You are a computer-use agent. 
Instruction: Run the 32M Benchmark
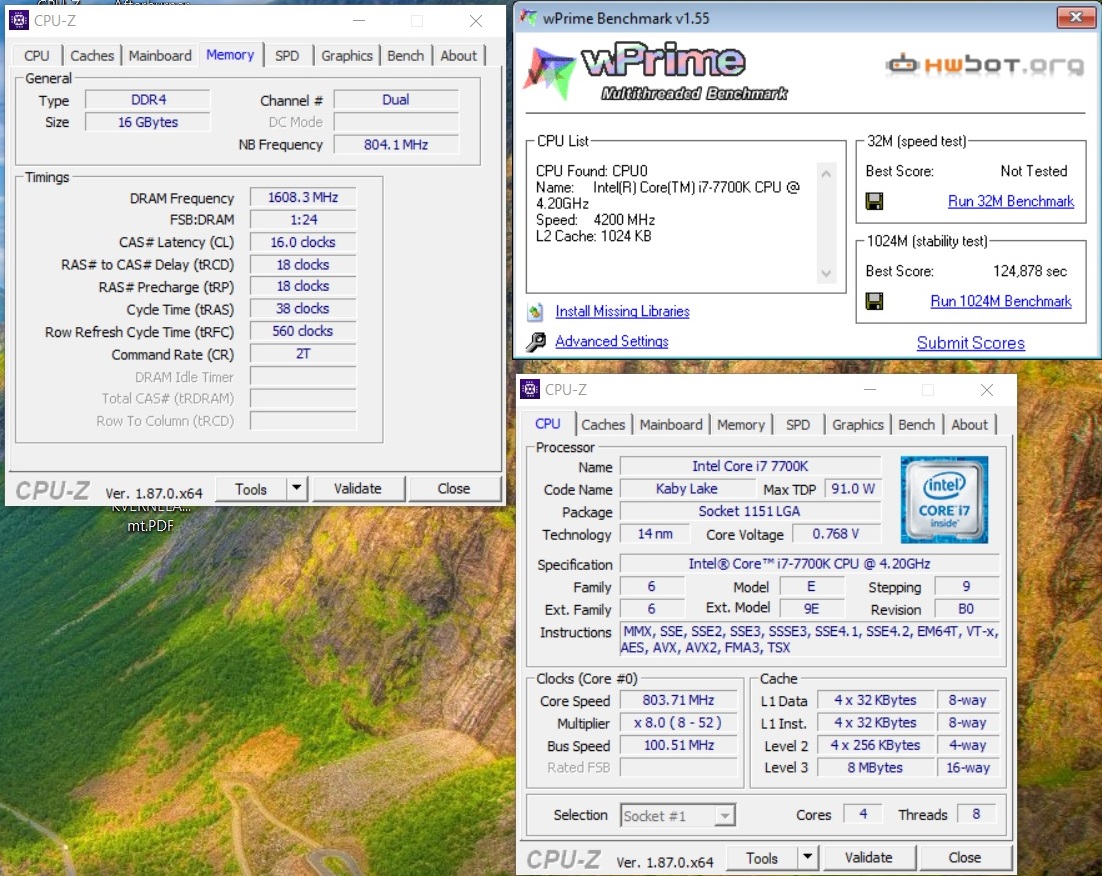[1011, 201]
